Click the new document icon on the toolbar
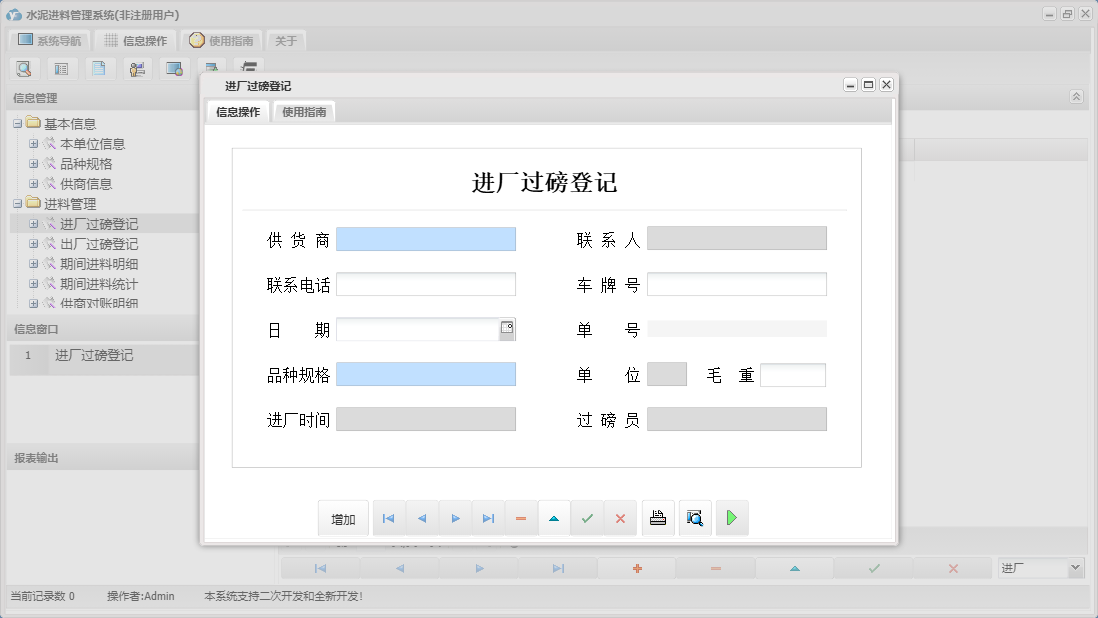The height and width of the screenshot is (618, 1098). (x=97, y=68)
